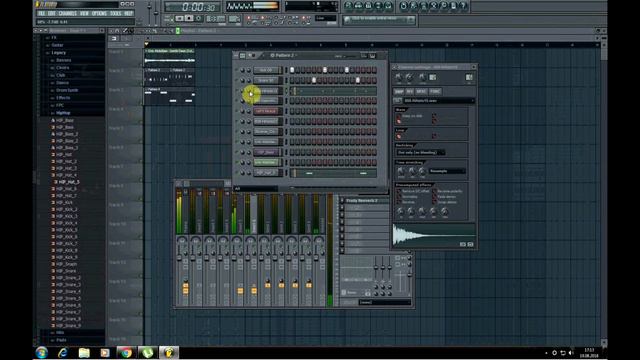Click the first step of Kick channel
Image resolution: width=640 pixels, height=360 pixels.
[x=292, y=70]
